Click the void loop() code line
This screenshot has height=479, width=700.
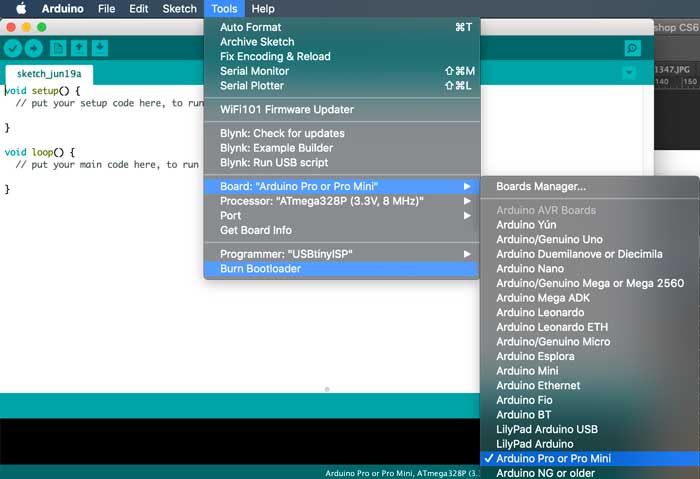(40, 152)
